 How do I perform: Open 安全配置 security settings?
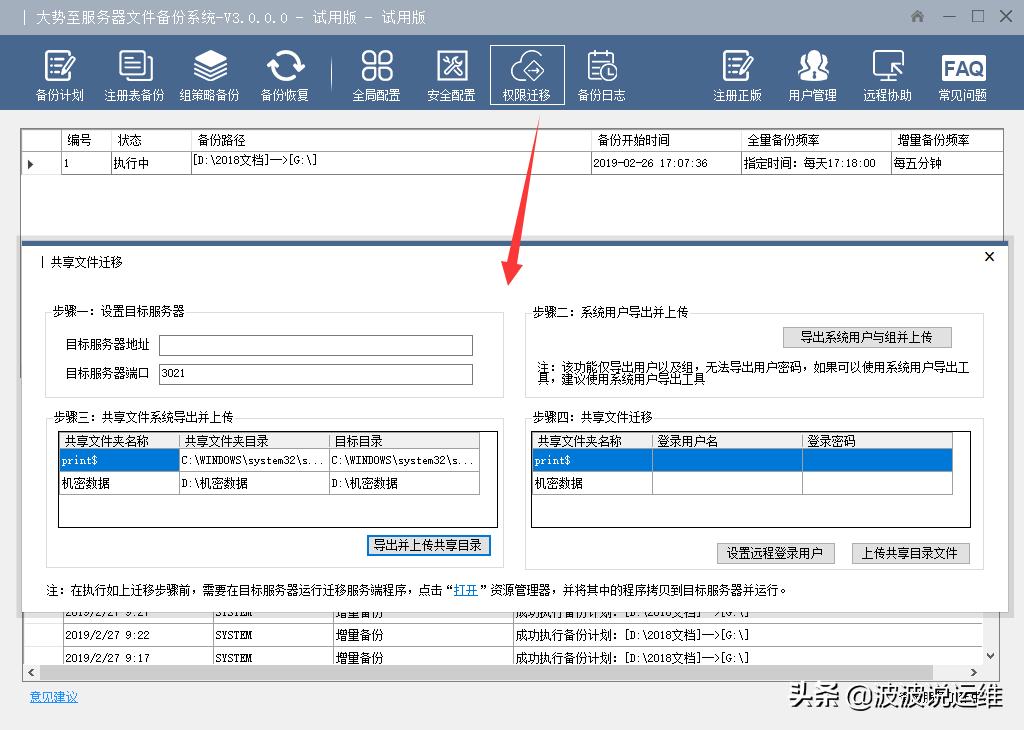pyautogui.click(x=451, y=73)
